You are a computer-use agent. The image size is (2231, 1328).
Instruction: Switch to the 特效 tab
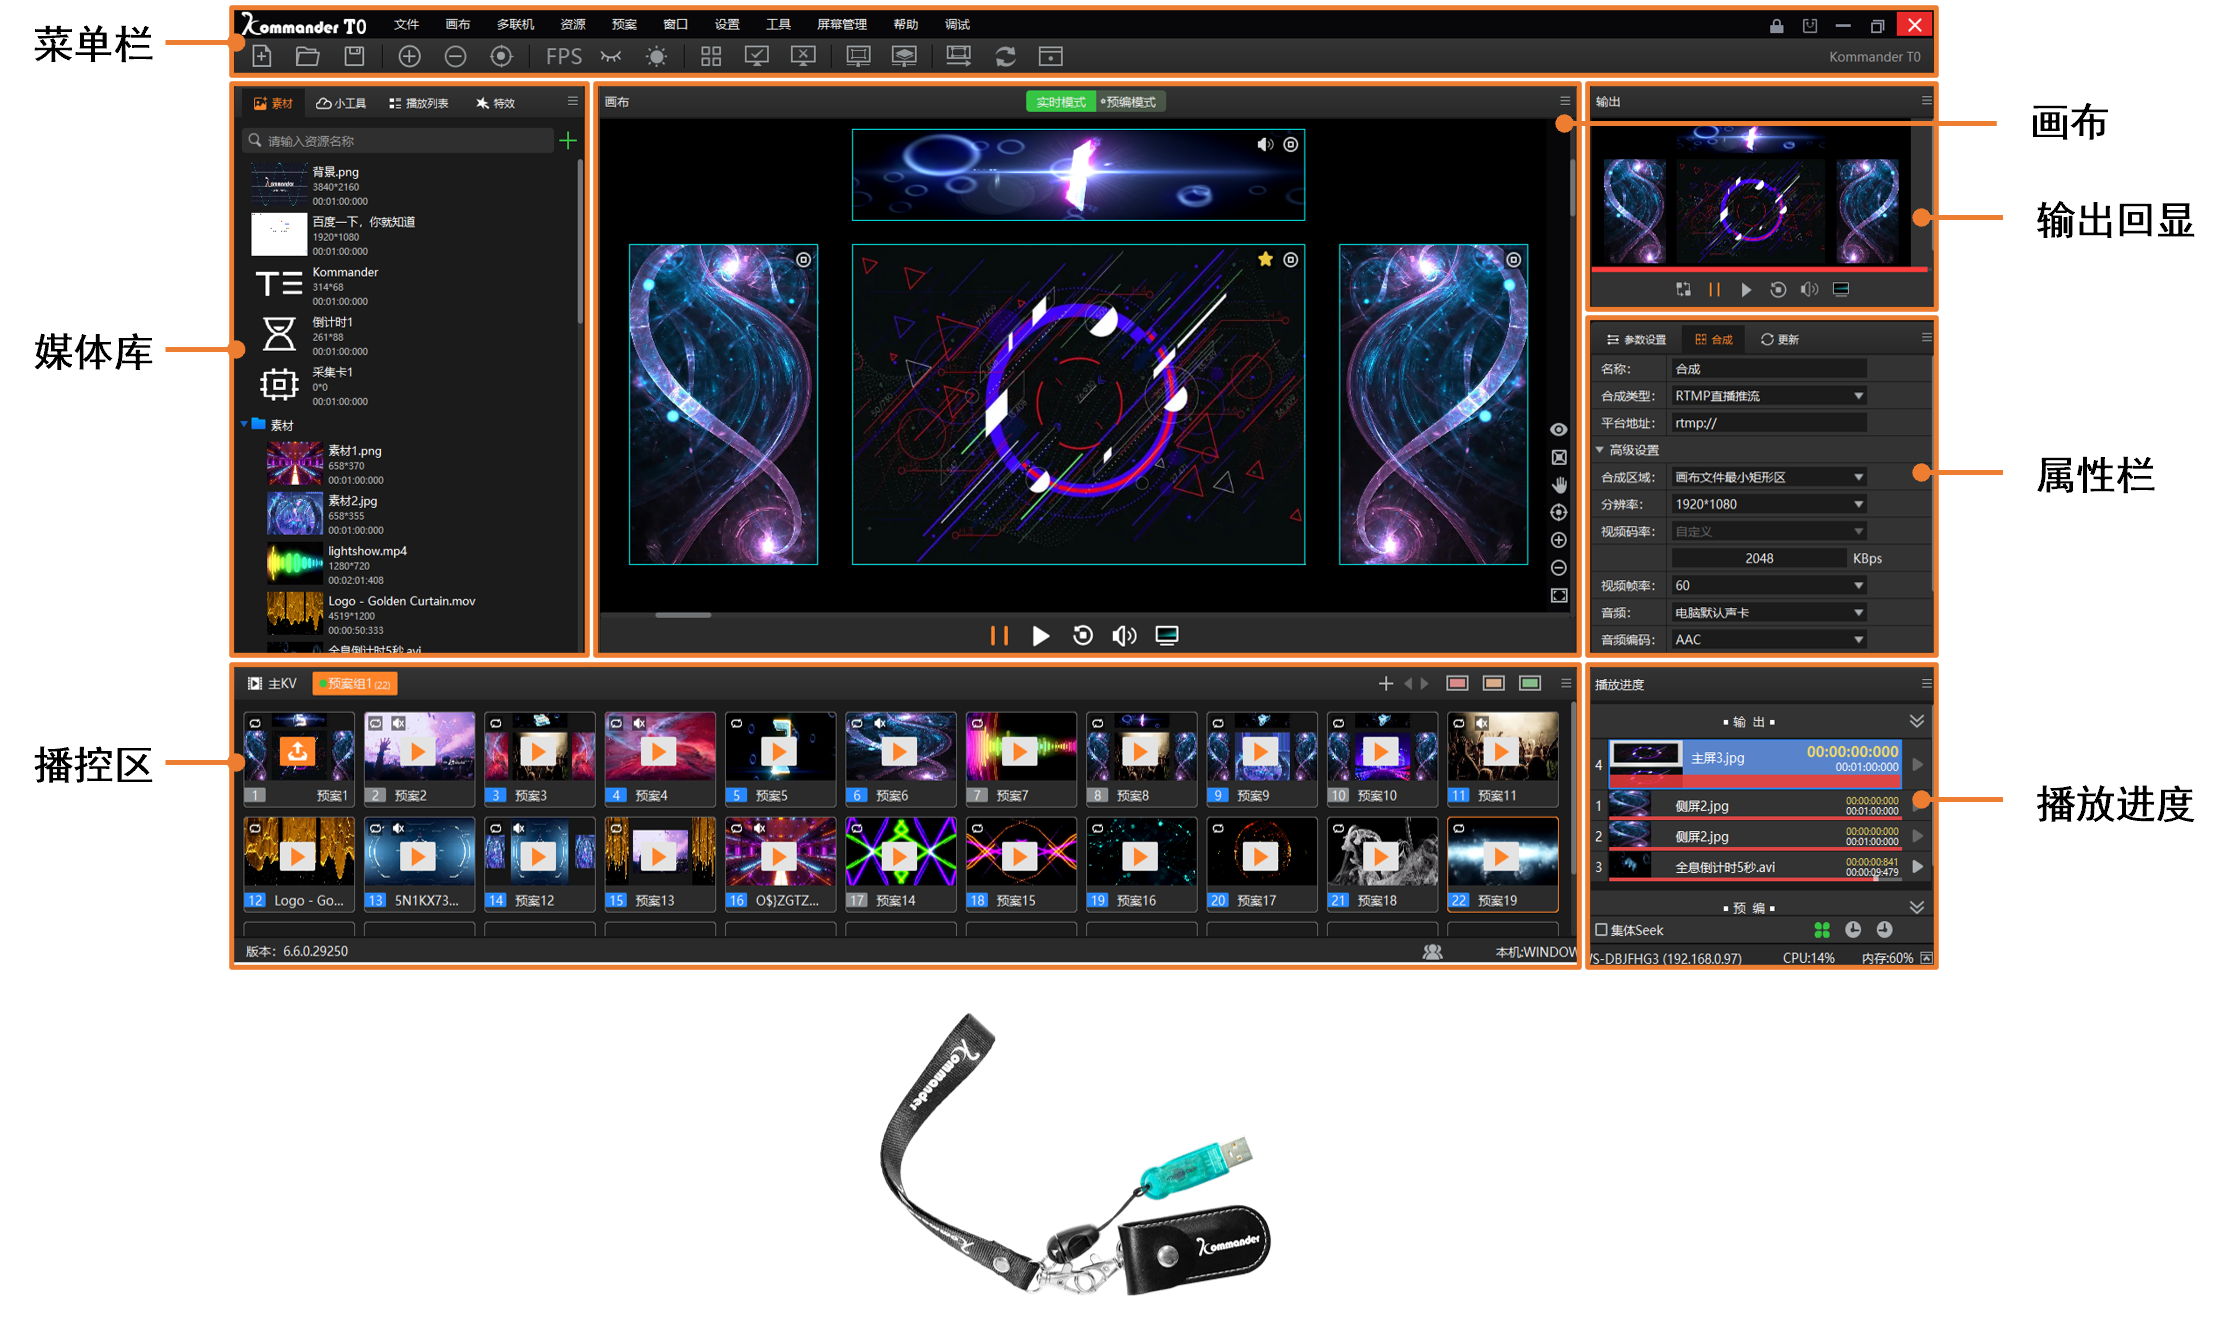[496, 103]
